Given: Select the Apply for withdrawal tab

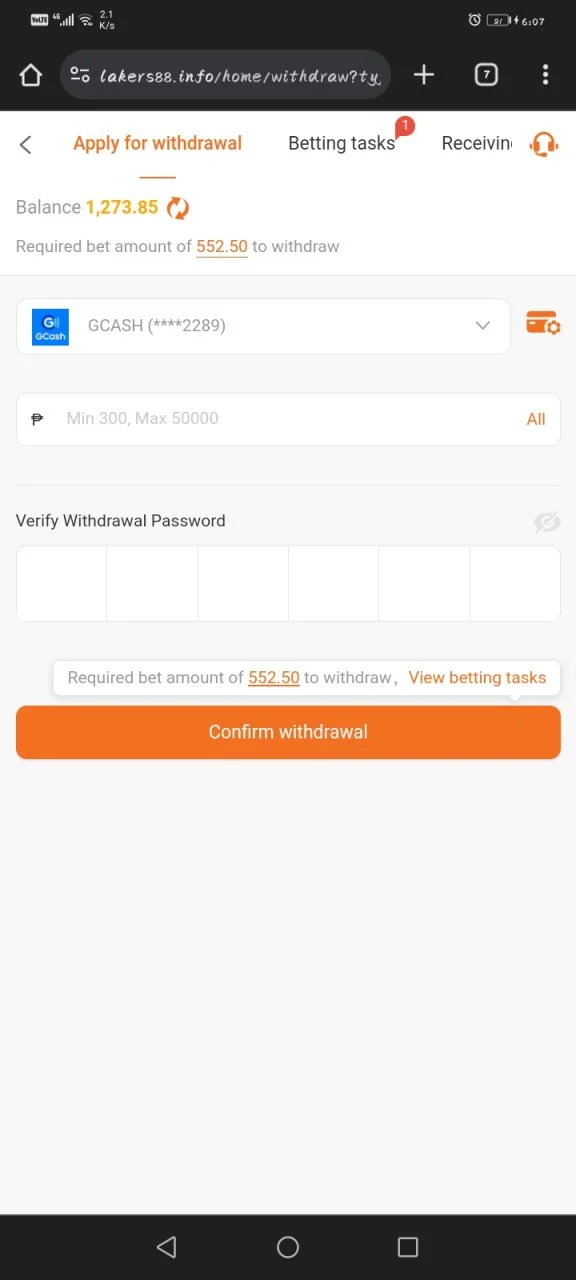Looking at the screenshot, I should coord(157,143).
